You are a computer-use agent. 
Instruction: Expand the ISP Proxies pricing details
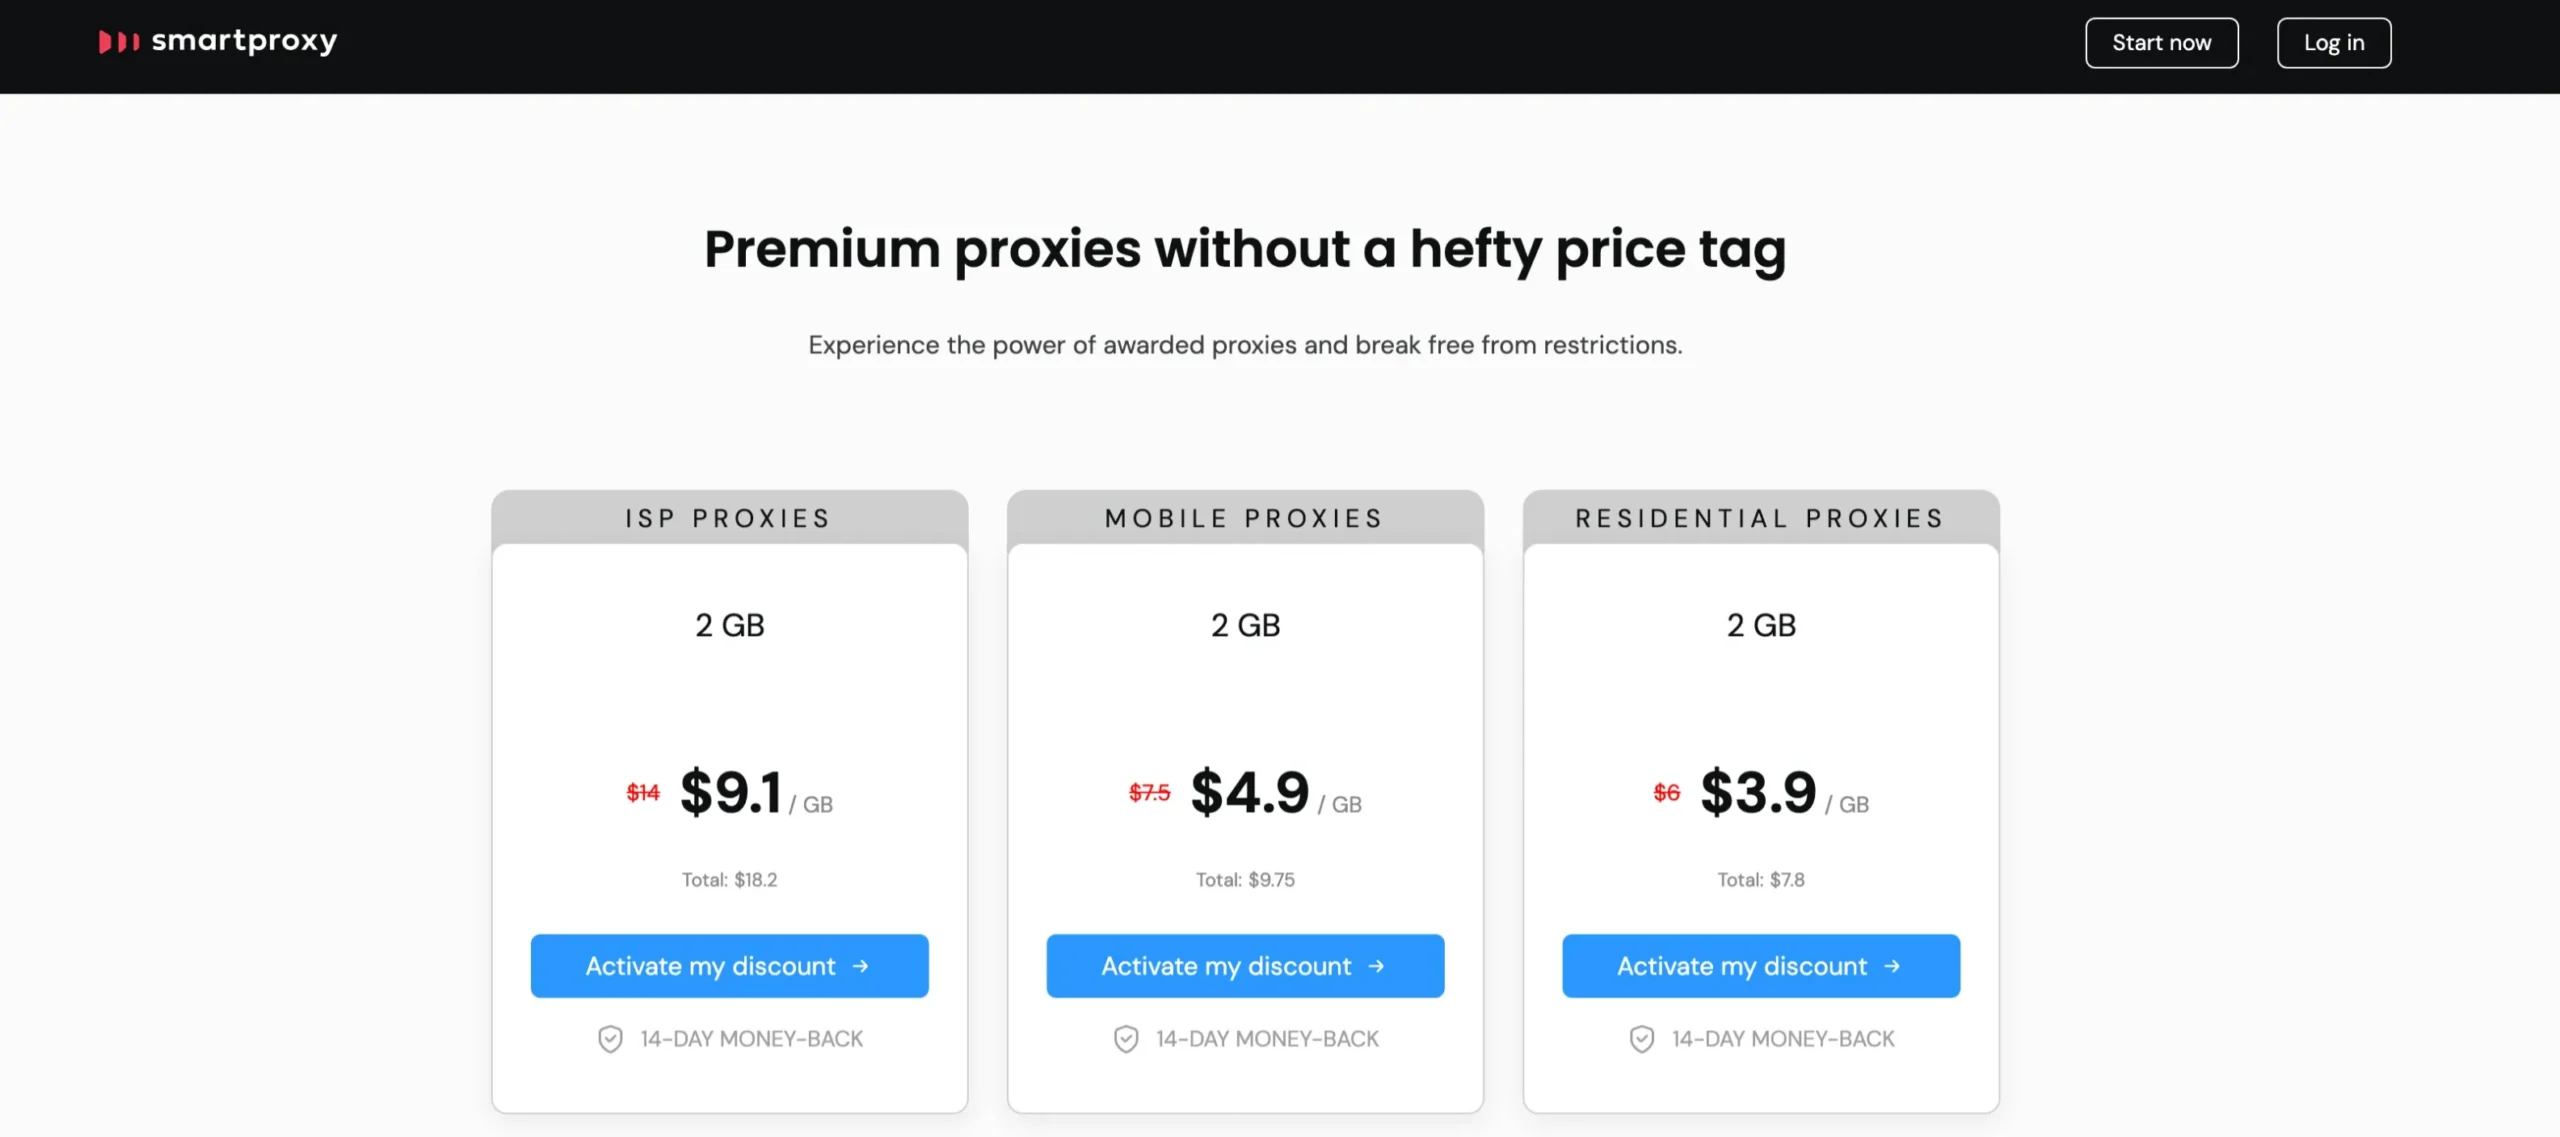click(728, 518)
